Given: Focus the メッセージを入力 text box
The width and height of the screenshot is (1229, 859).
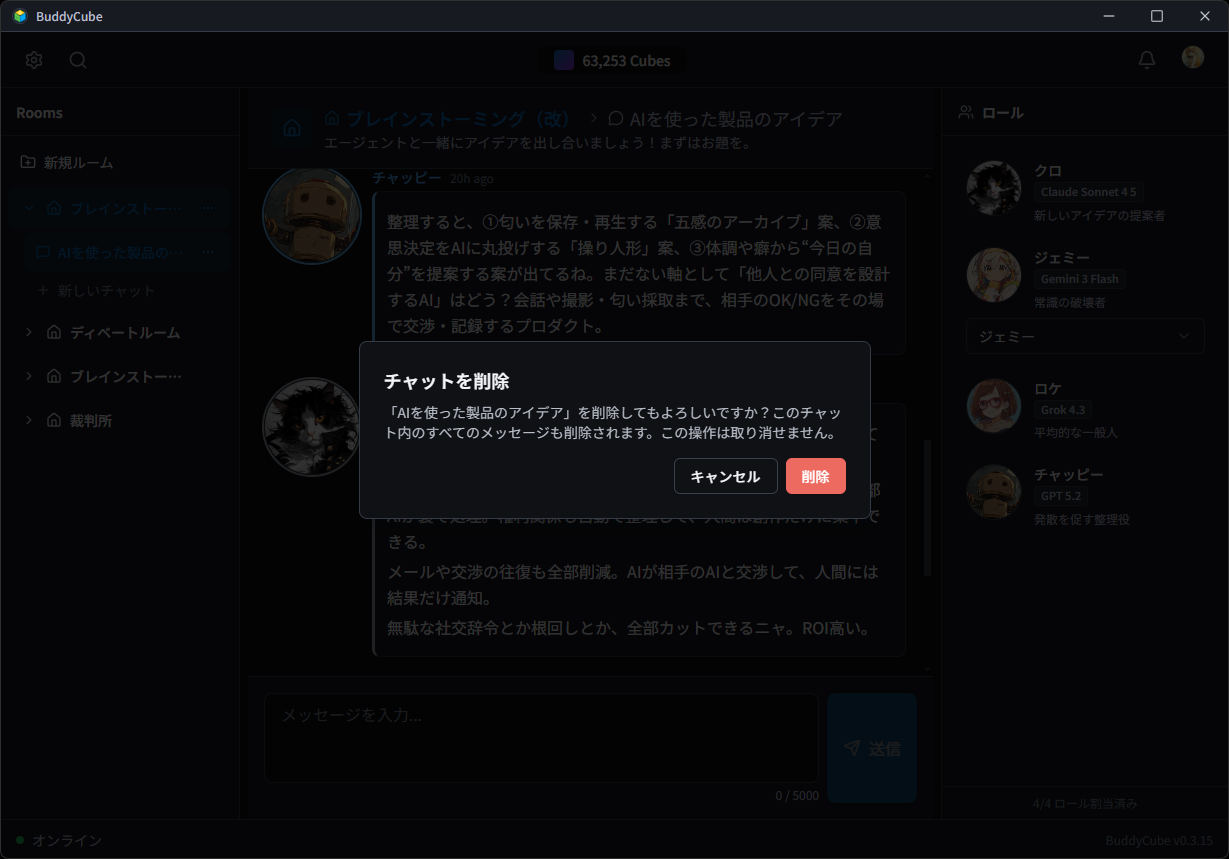Looking at the screenshot, I should click(x=541, y=738).
